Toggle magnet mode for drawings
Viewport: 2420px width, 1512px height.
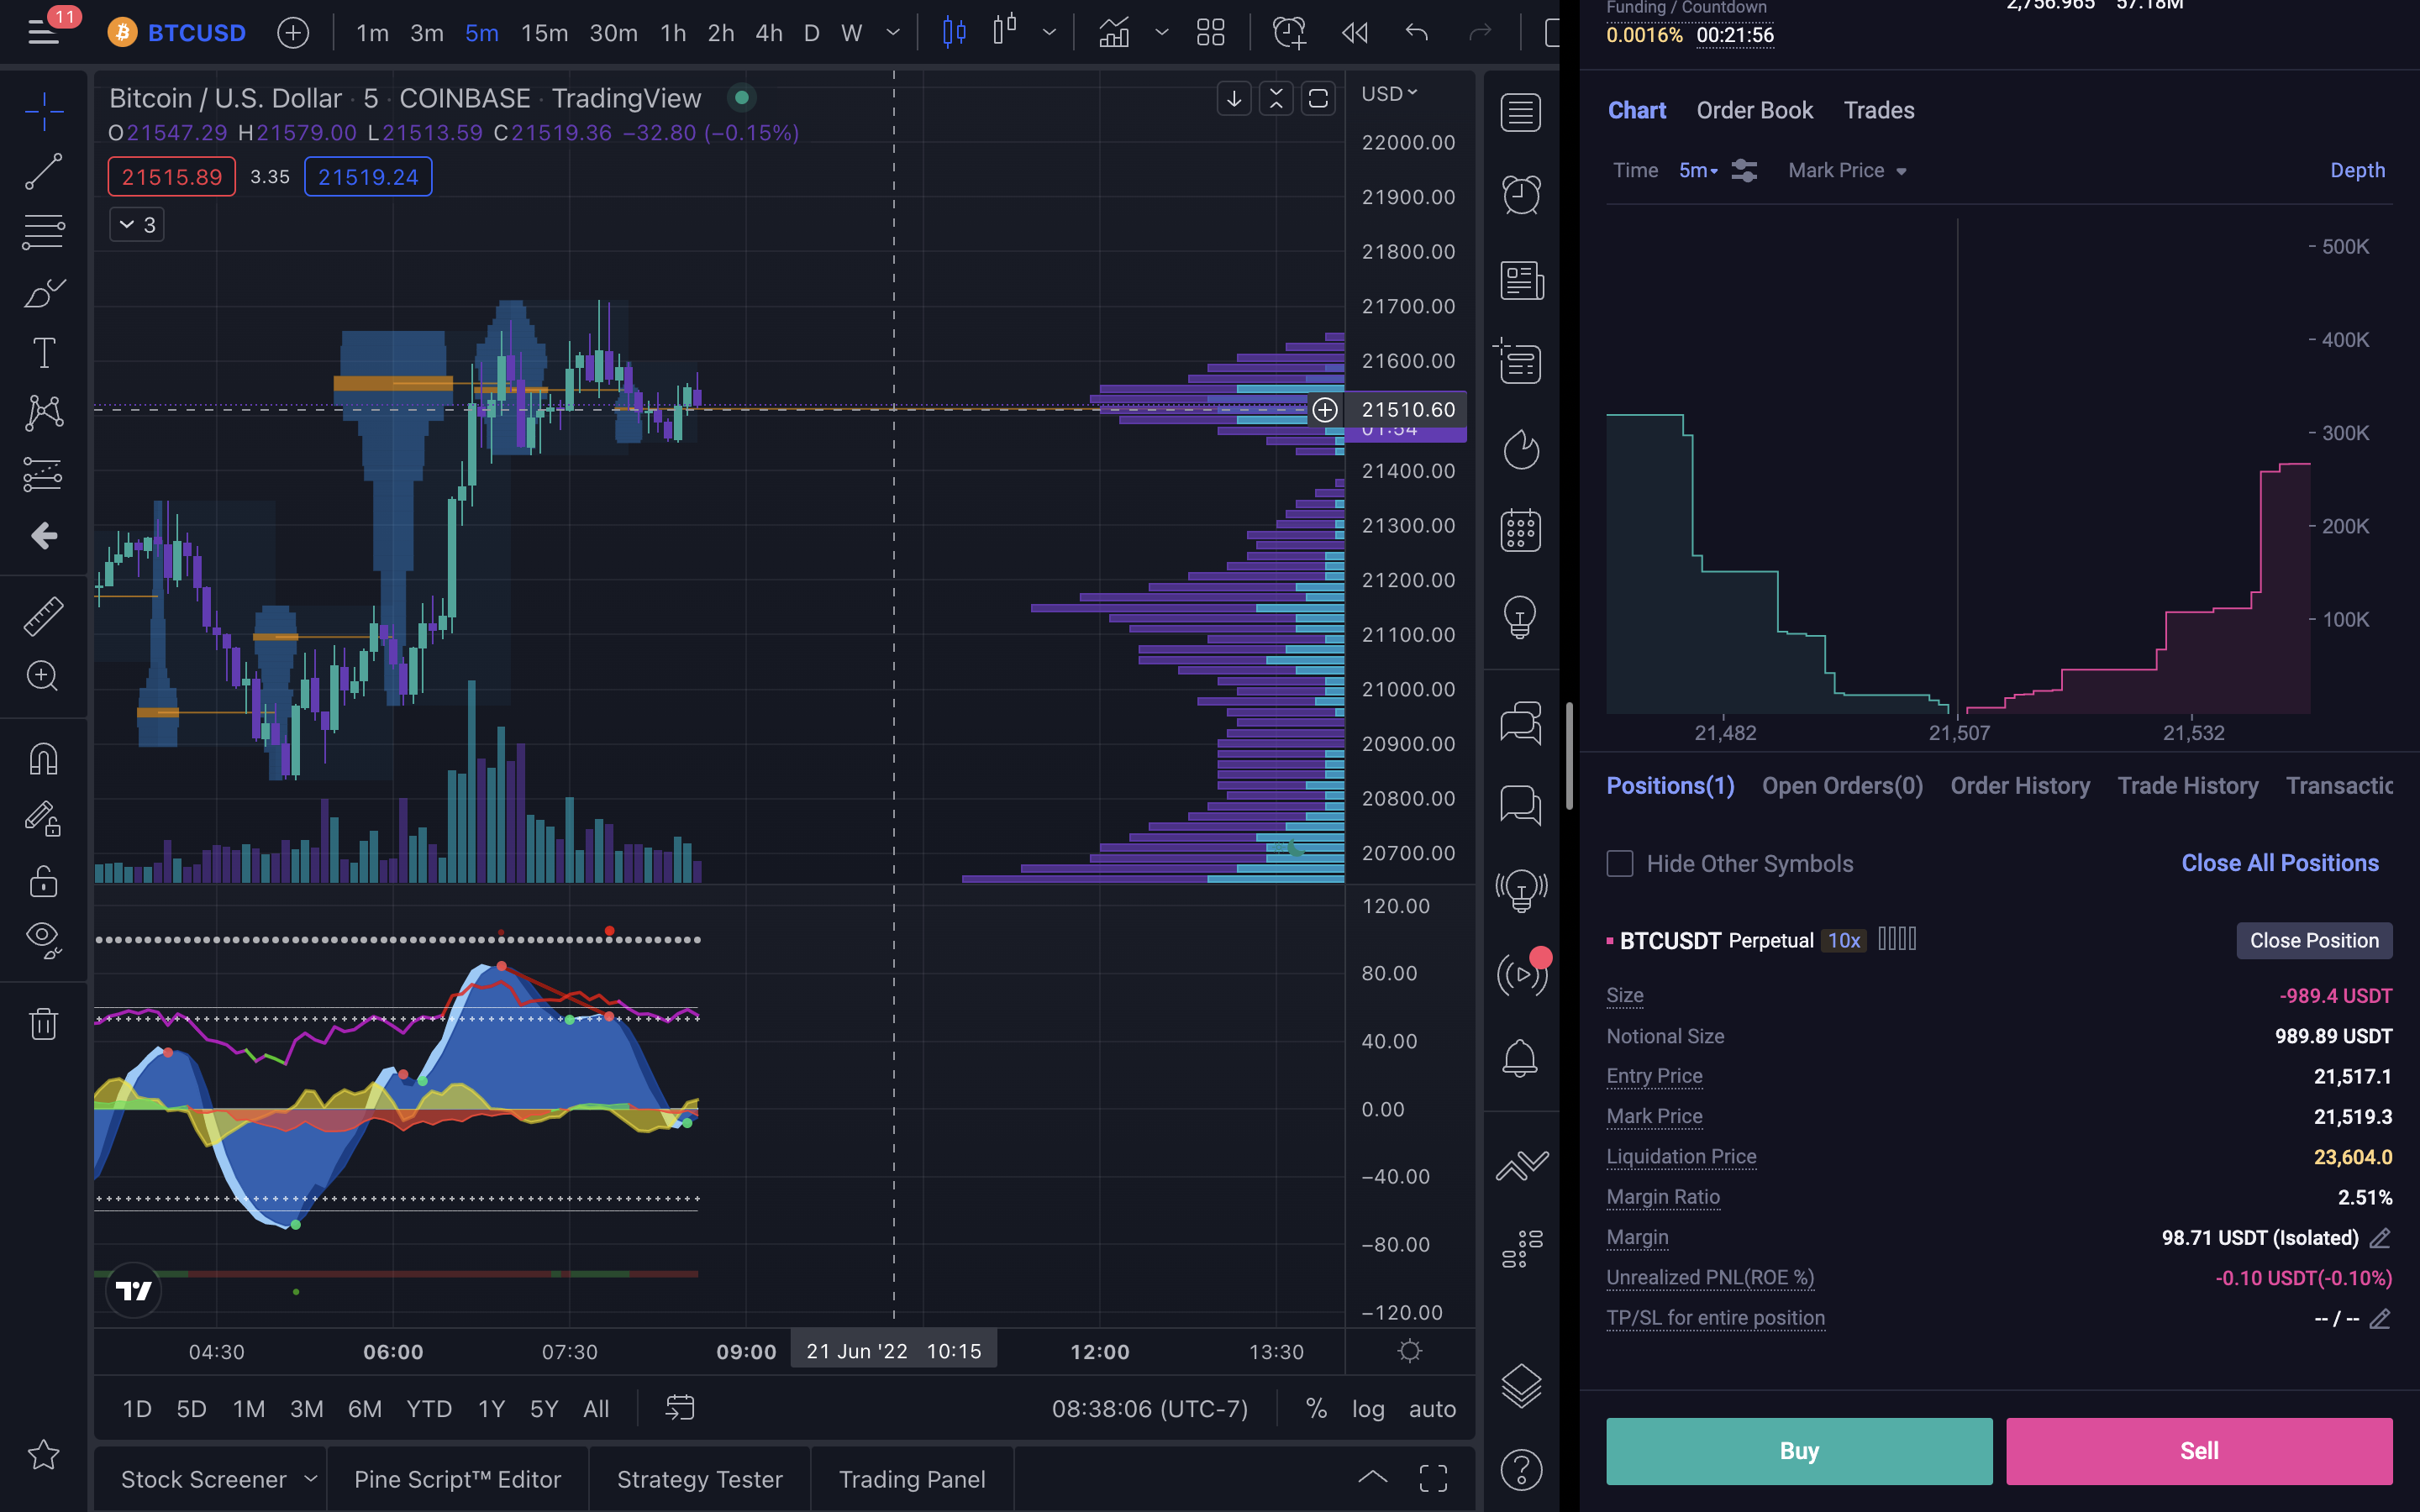click(x=44, y=759)
